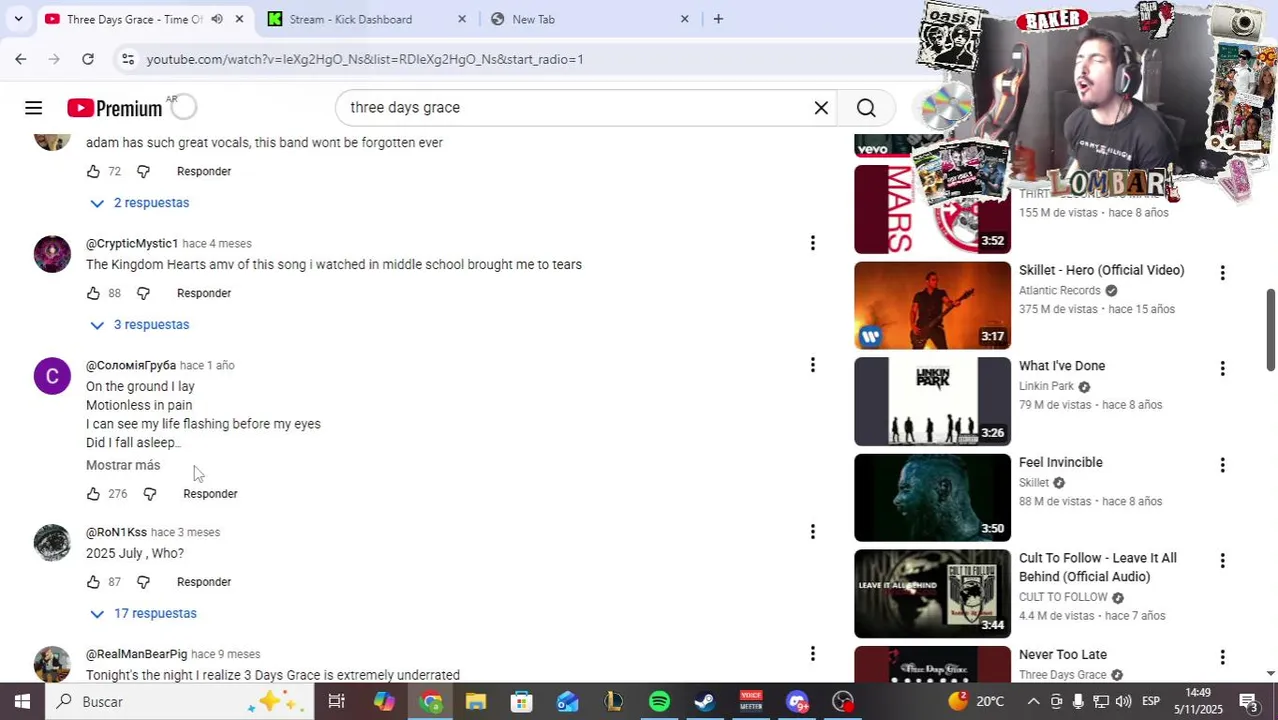Open options for What I've Done video
Screen dimensions: 1278x720
pos(1222,369)
